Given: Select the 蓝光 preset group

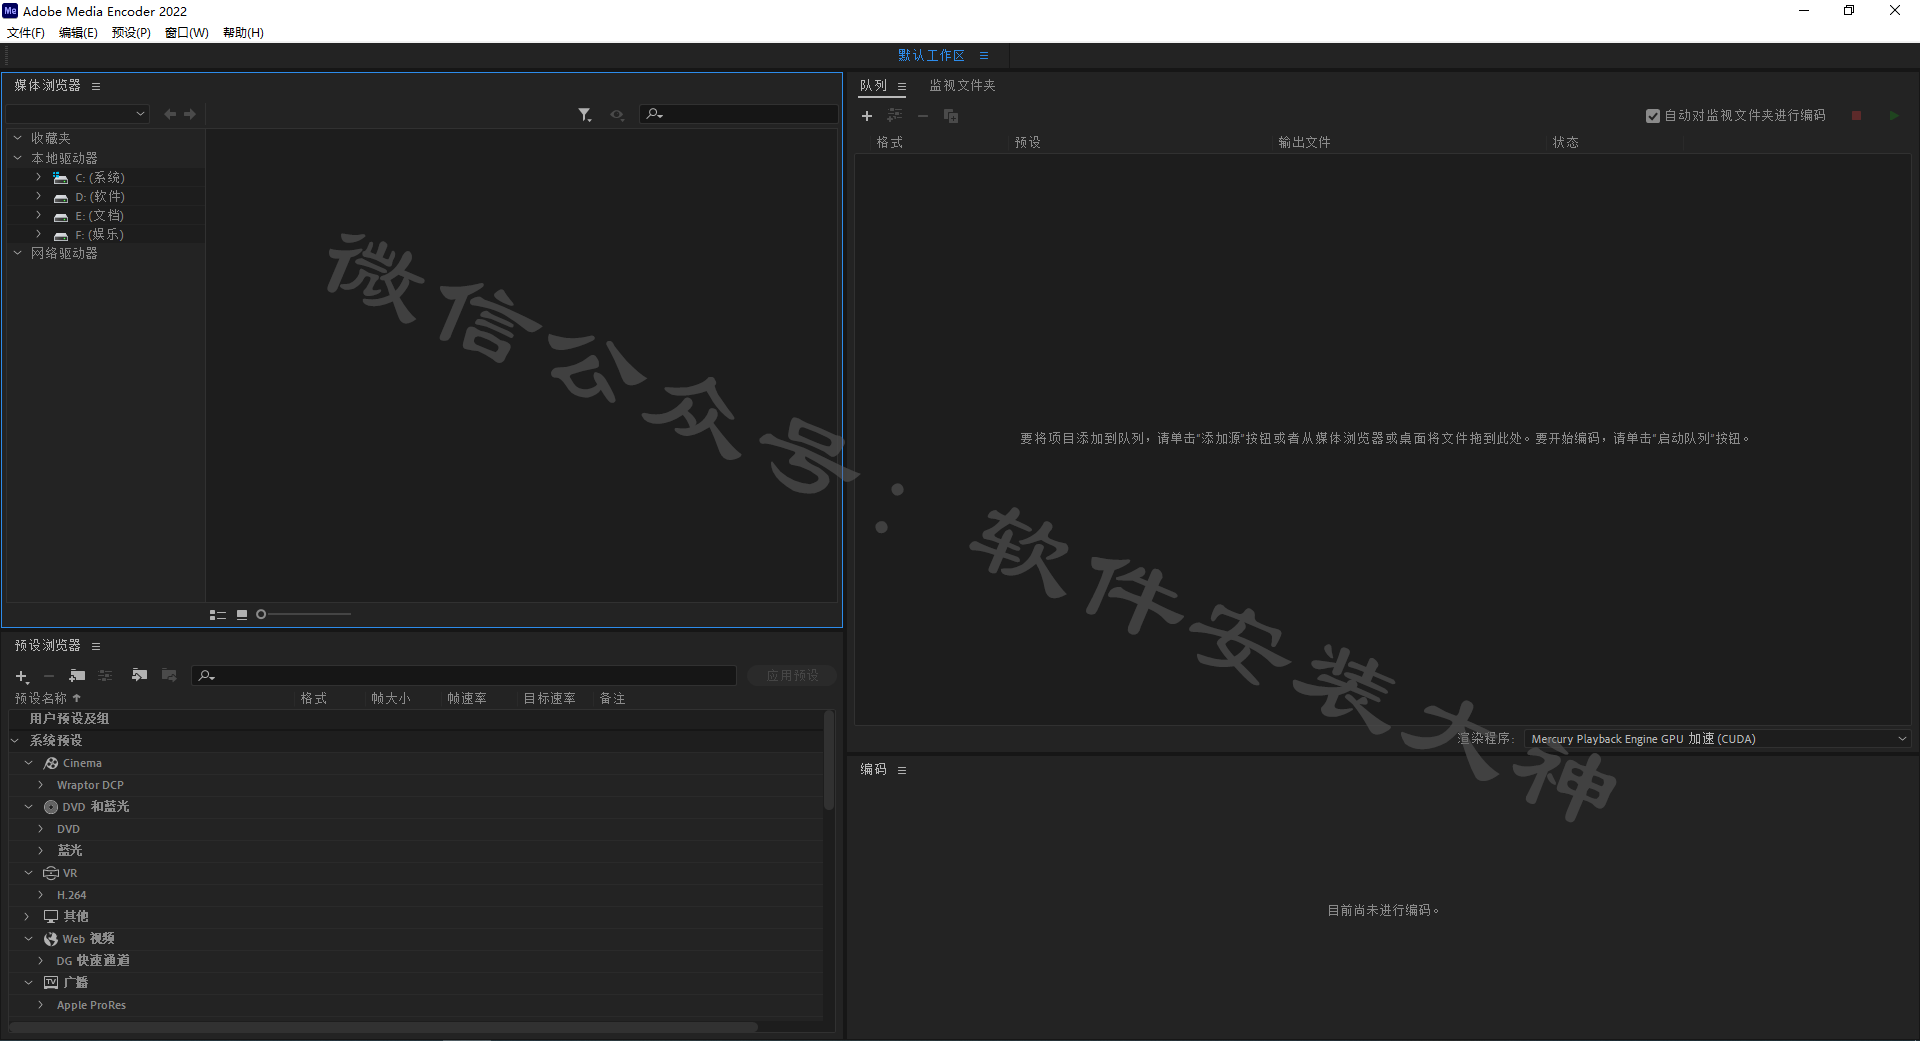Looking at the screenshot, I should pyautogui.click(x=70, y=851).
